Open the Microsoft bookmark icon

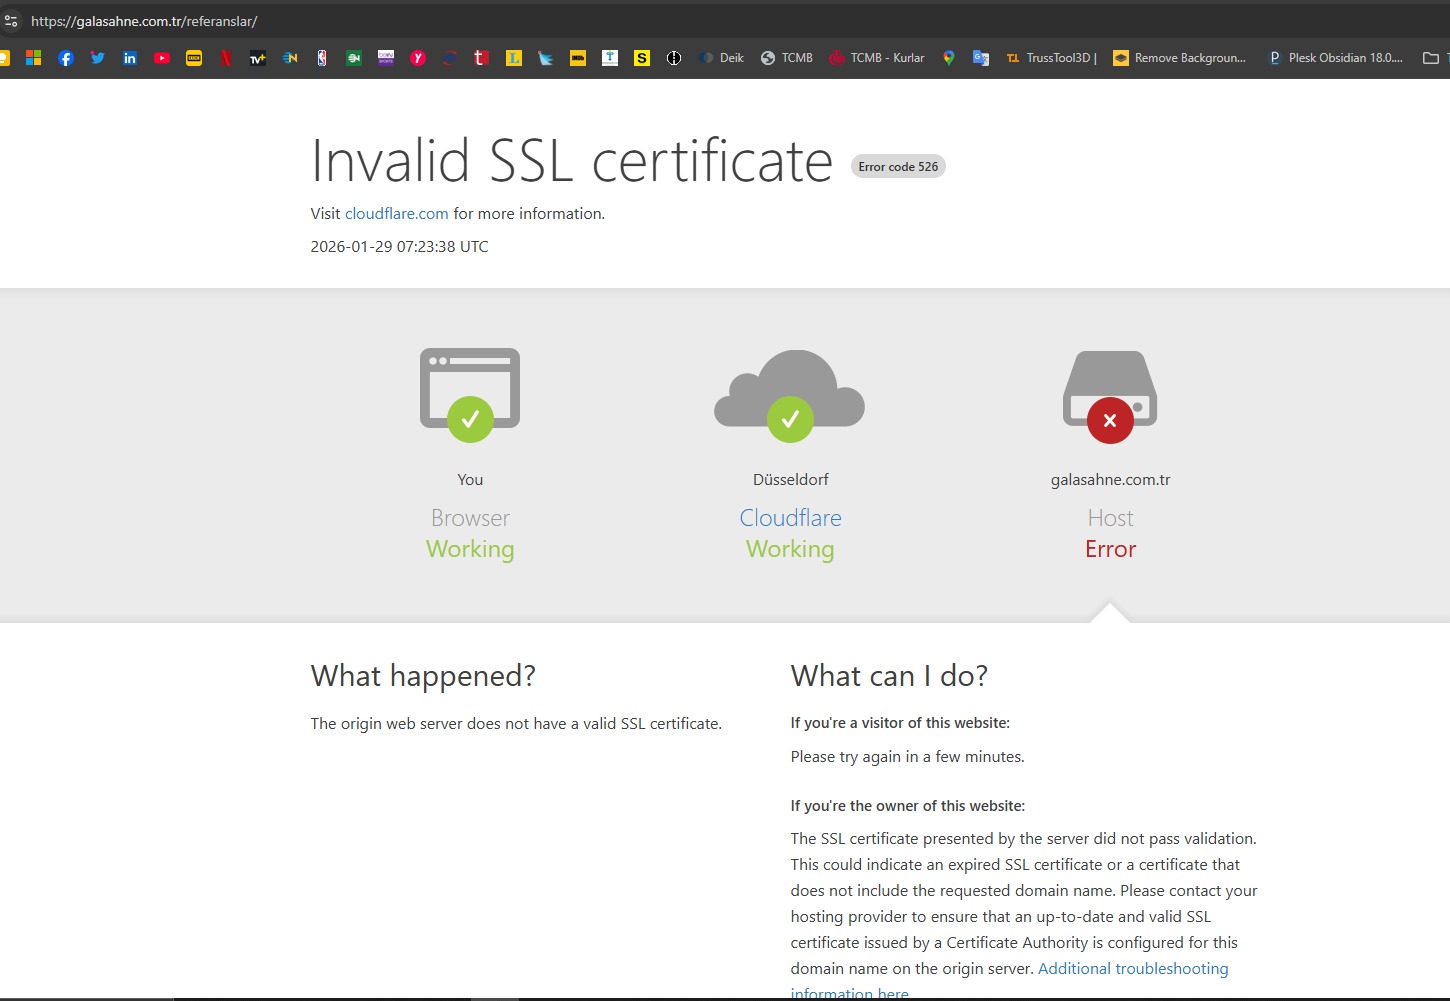click(34, 58)
